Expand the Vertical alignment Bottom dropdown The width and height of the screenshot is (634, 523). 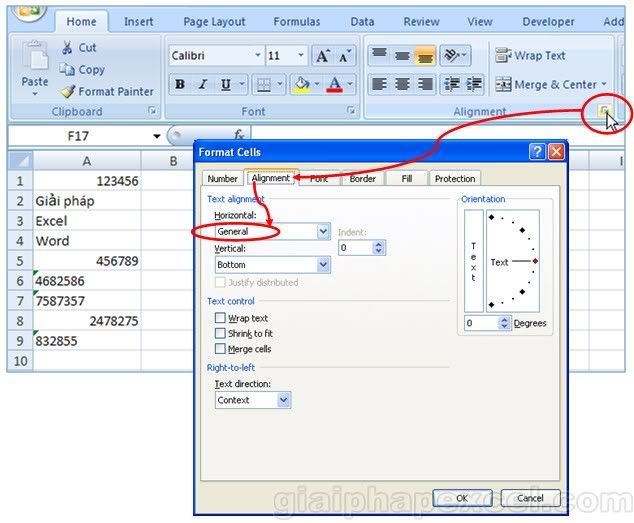(323, 265)
